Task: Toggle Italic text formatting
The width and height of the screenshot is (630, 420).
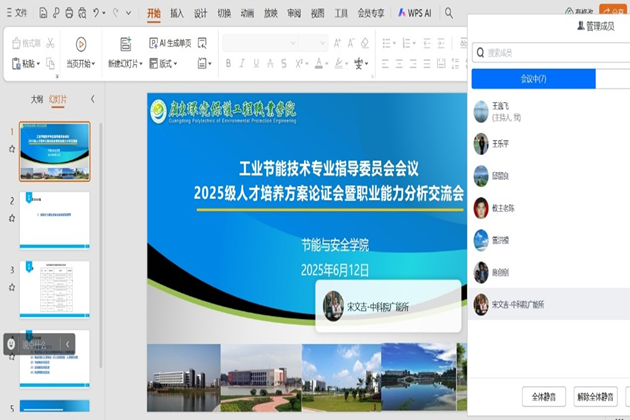Action: pyautogui.click(x=244, y=64)
